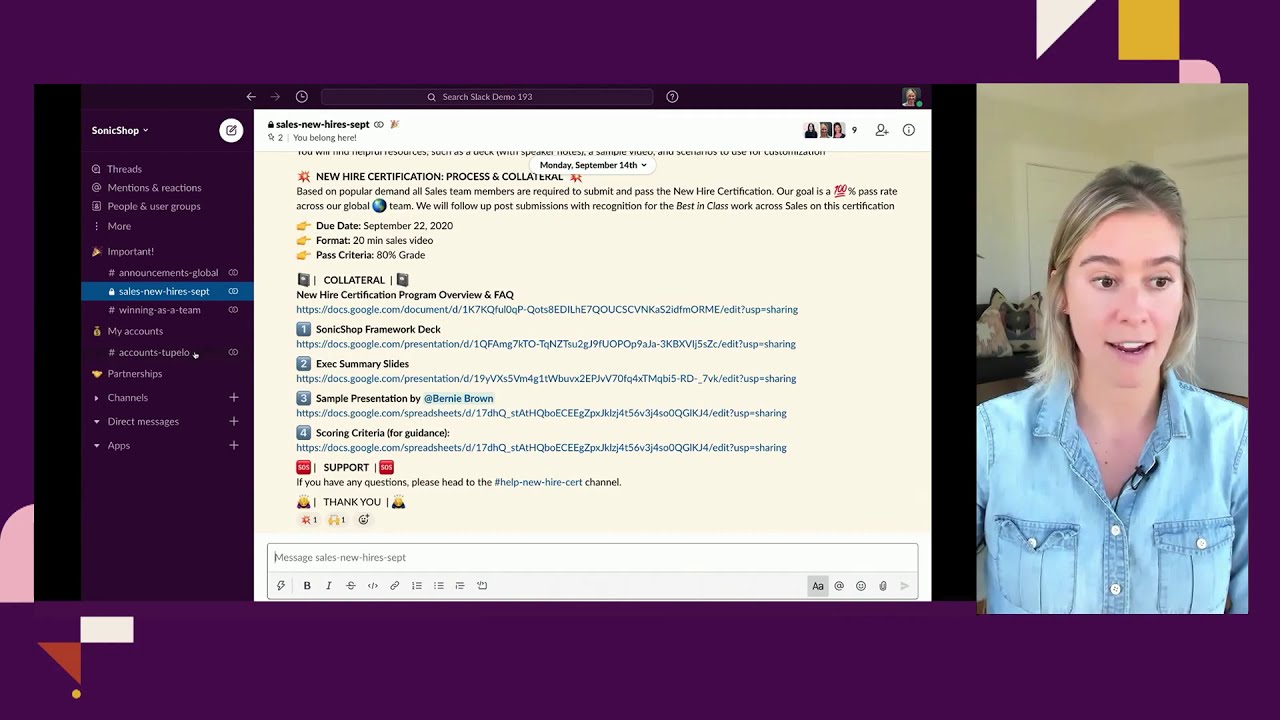Open the history clock icon

point(301,97)
